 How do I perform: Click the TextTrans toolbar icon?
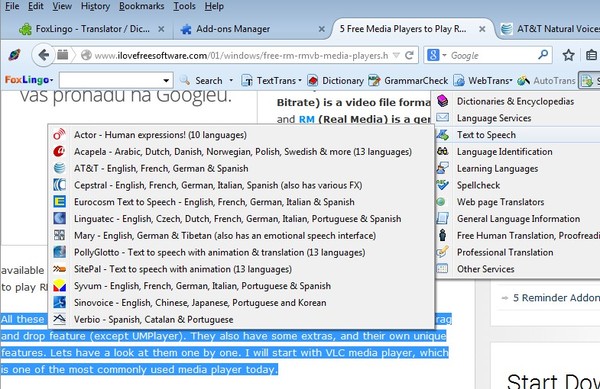pos(247,81)
